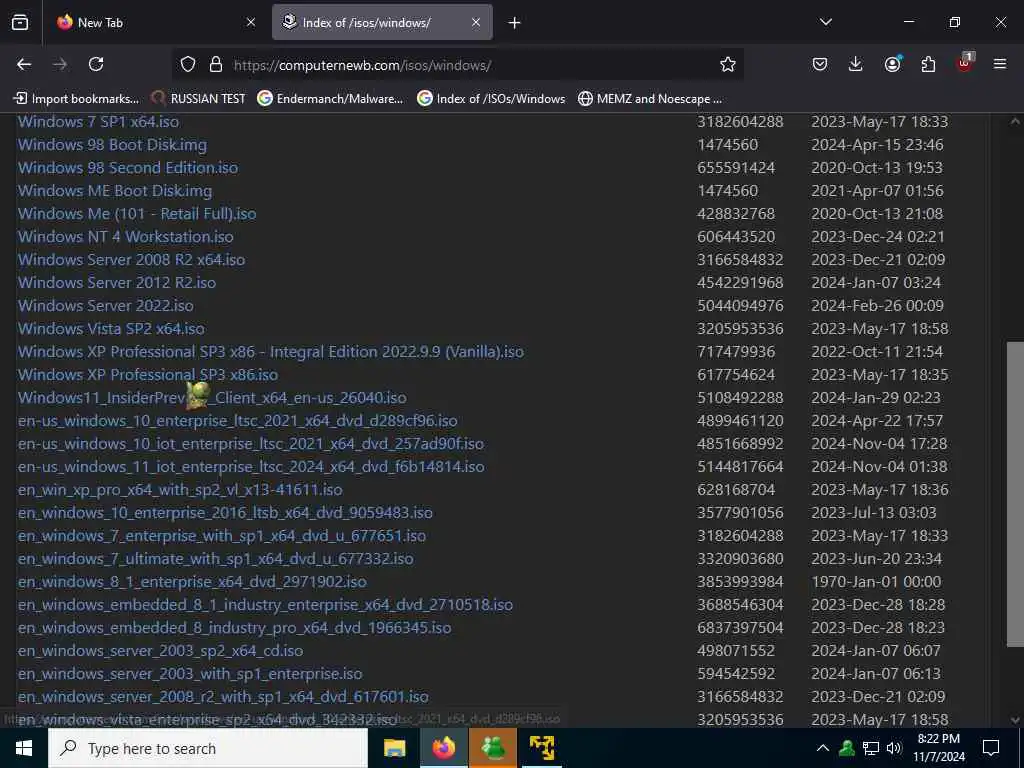Click the taskbar search box
This screenshot has height=768, width=1024.
(x=208, y=748)
